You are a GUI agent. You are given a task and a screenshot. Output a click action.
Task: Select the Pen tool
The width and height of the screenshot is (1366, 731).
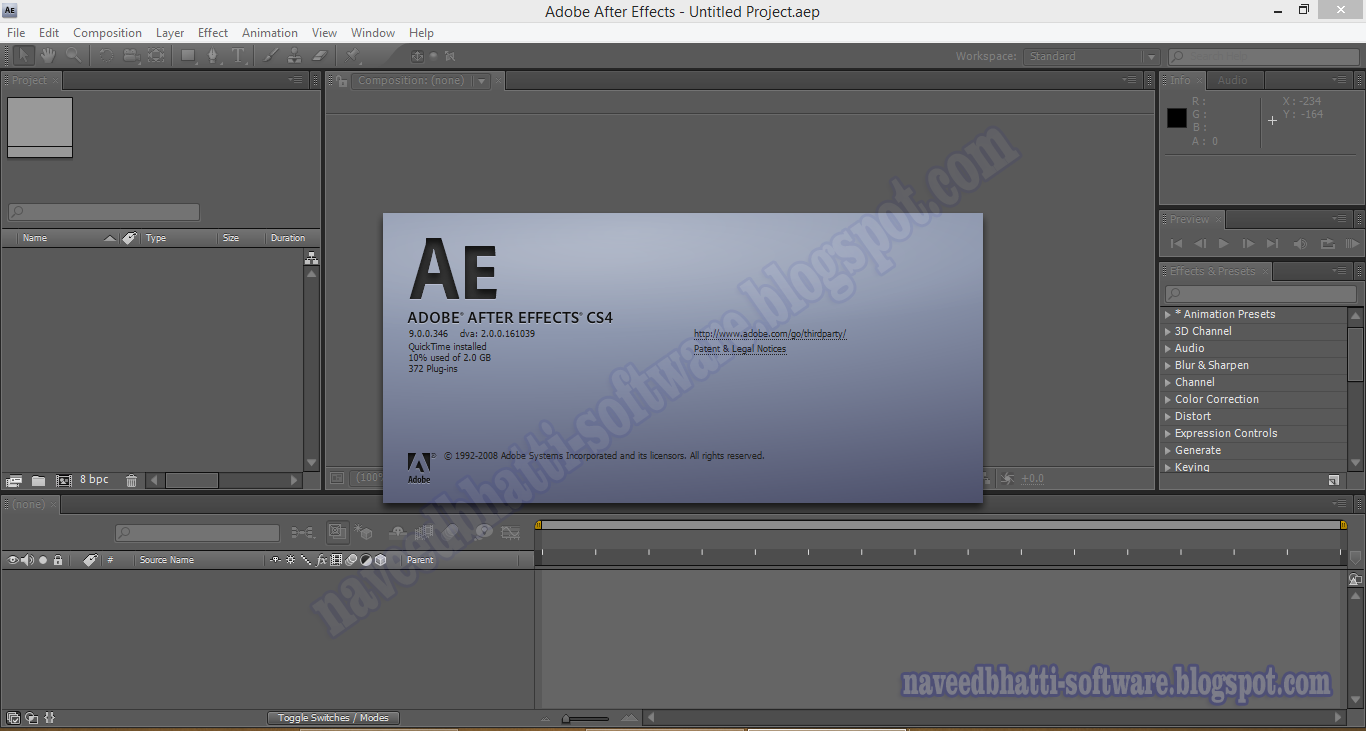coord(213,56)
